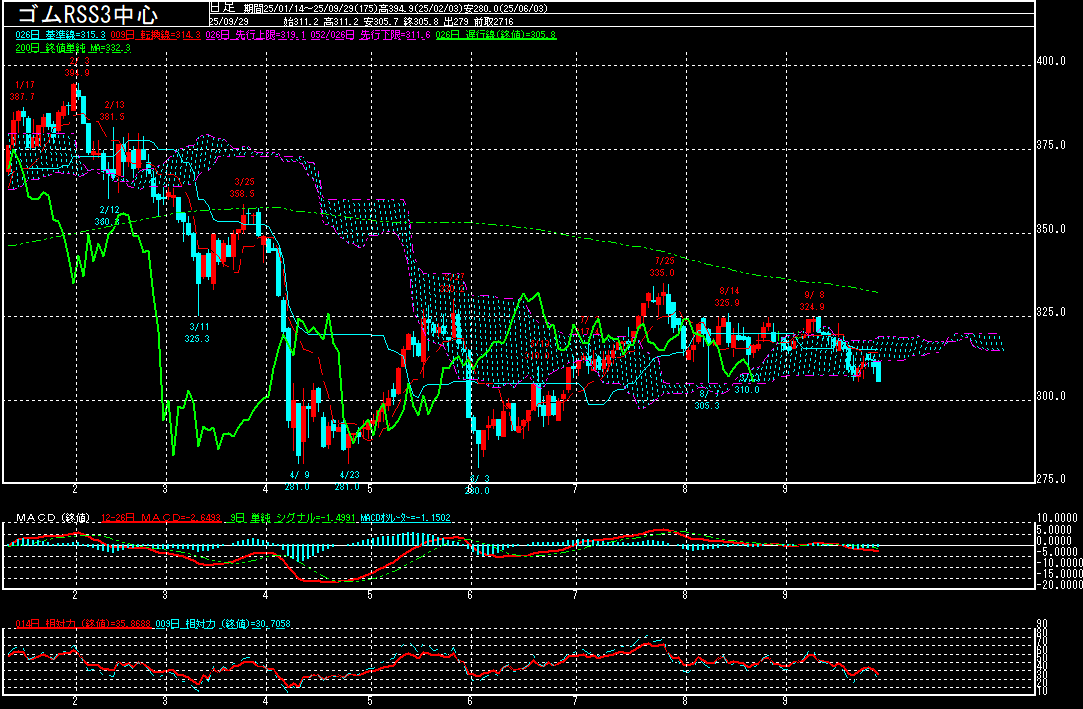
Task: Click the 7/25 high marker at 335.0
Action: [662, 266]
